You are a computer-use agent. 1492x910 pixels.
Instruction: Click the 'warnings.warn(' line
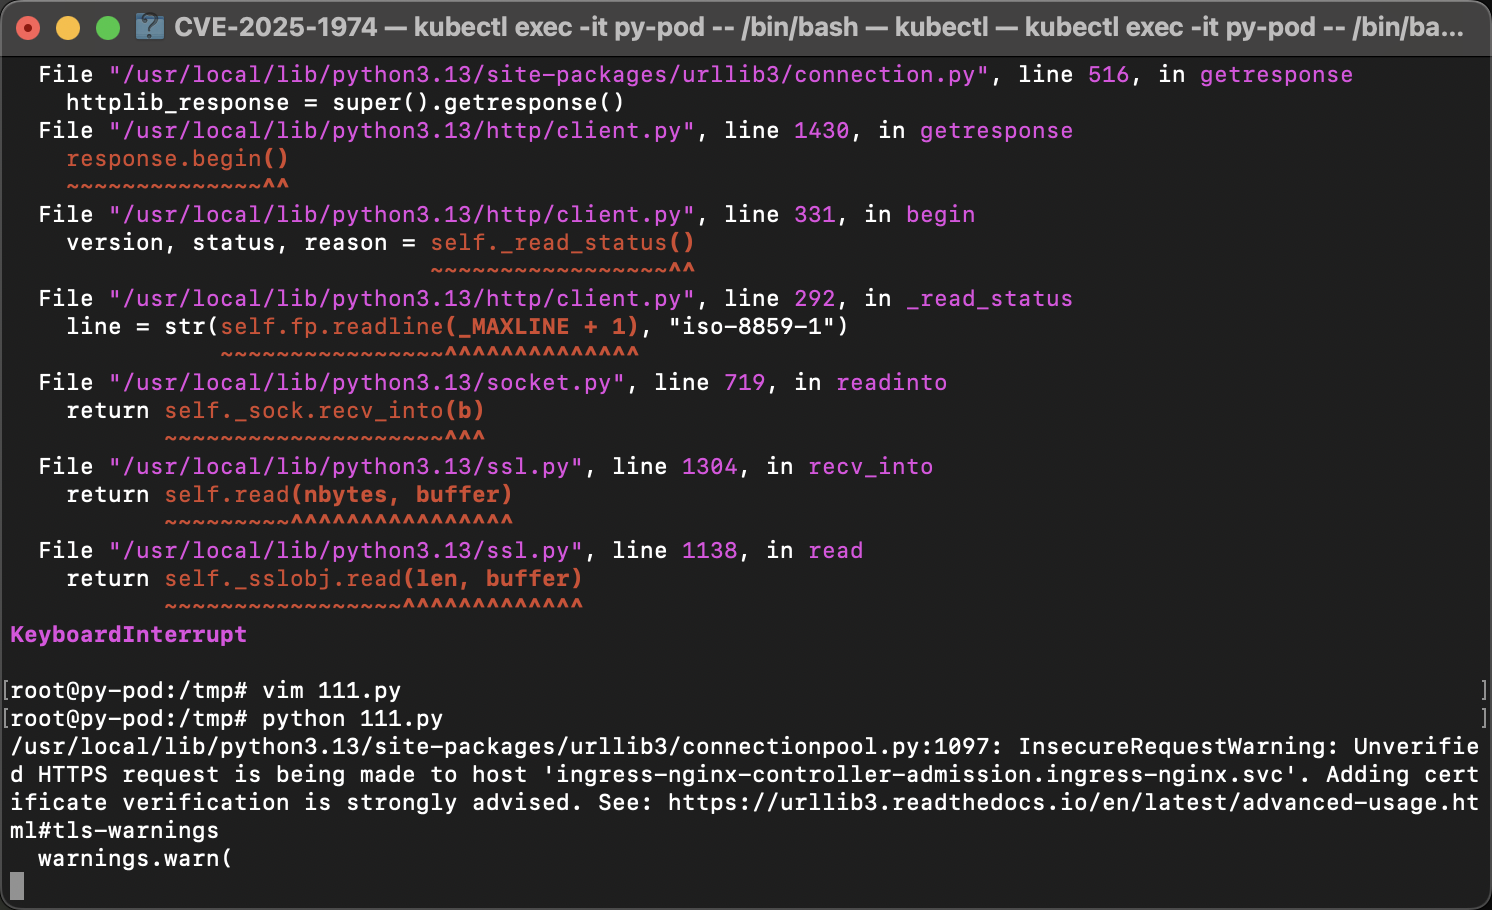pyautogui.click(x=135, y=858)
